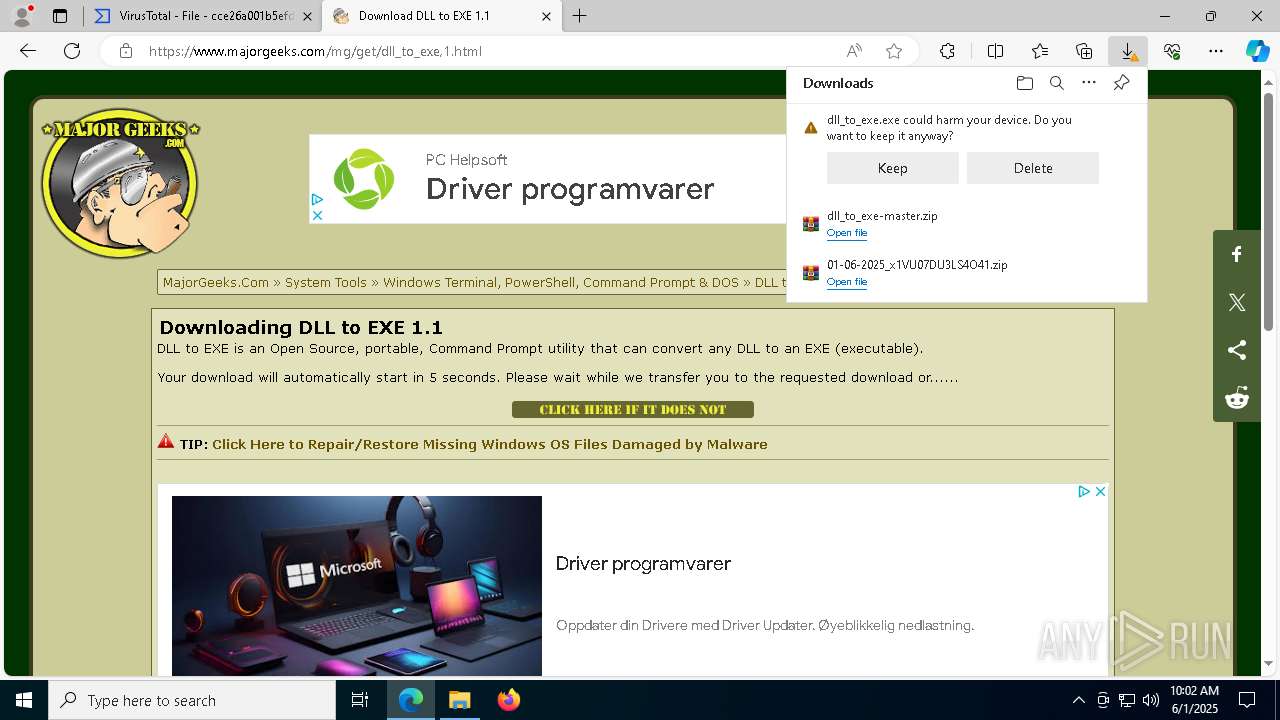Screen dimensions: 1280x720
Task: Share page on Reddit
Action: coord(1237,398)
